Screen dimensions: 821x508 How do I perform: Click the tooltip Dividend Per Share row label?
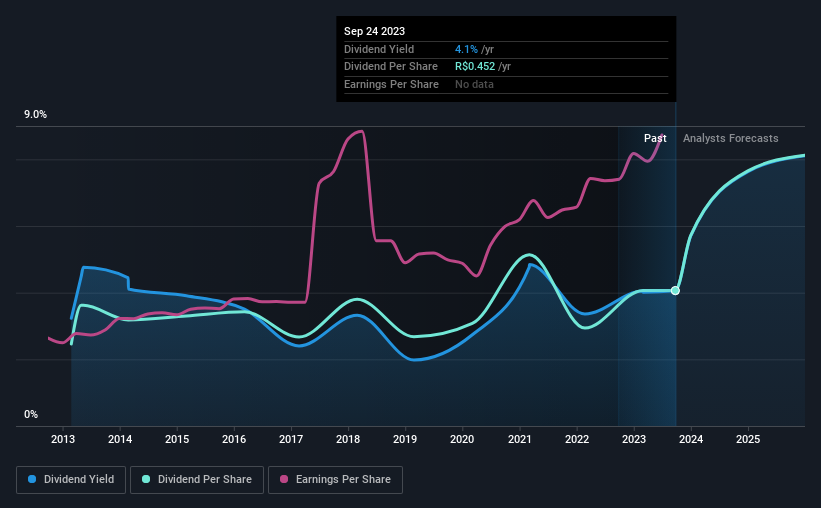[x=391, y=67]
